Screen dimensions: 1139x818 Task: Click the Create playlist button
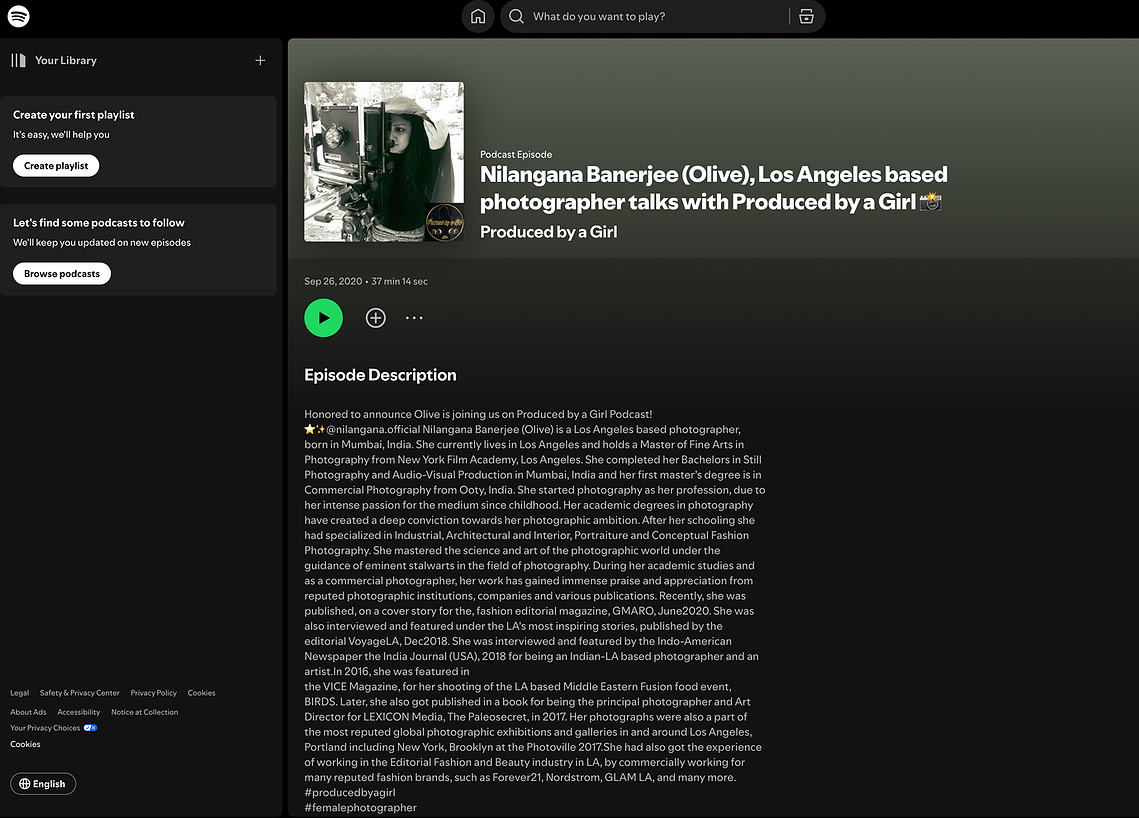(x=56, y=166)
